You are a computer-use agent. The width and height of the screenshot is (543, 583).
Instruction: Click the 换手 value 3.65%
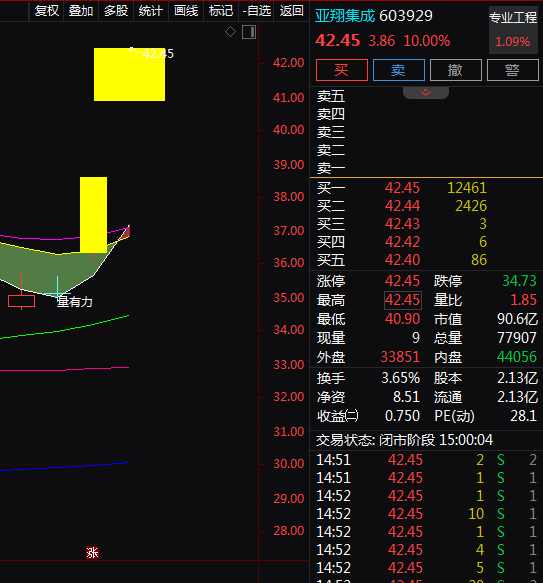pos(401,378)
